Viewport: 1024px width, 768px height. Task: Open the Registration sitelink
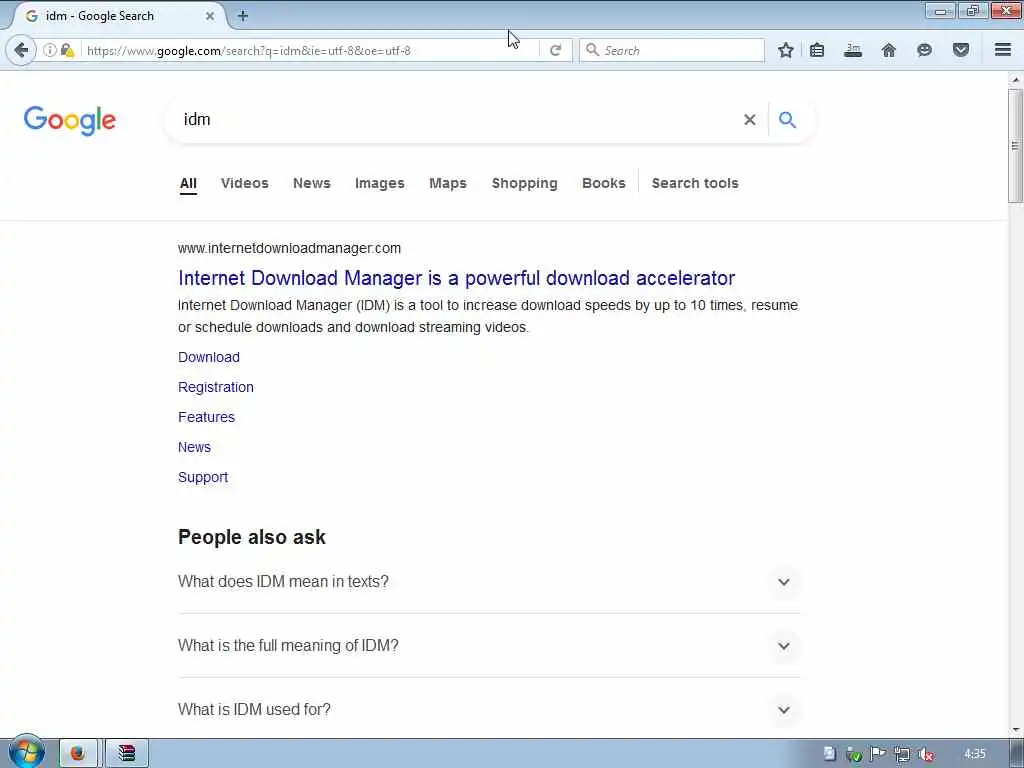216,387
